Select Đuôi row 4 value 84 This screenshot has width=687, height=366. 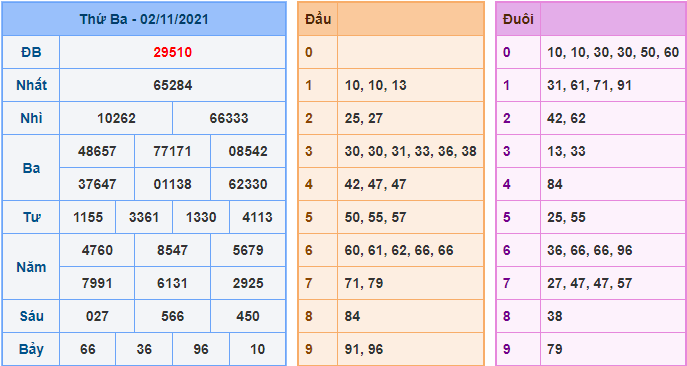pyautogui.click(x=555, y=184)
